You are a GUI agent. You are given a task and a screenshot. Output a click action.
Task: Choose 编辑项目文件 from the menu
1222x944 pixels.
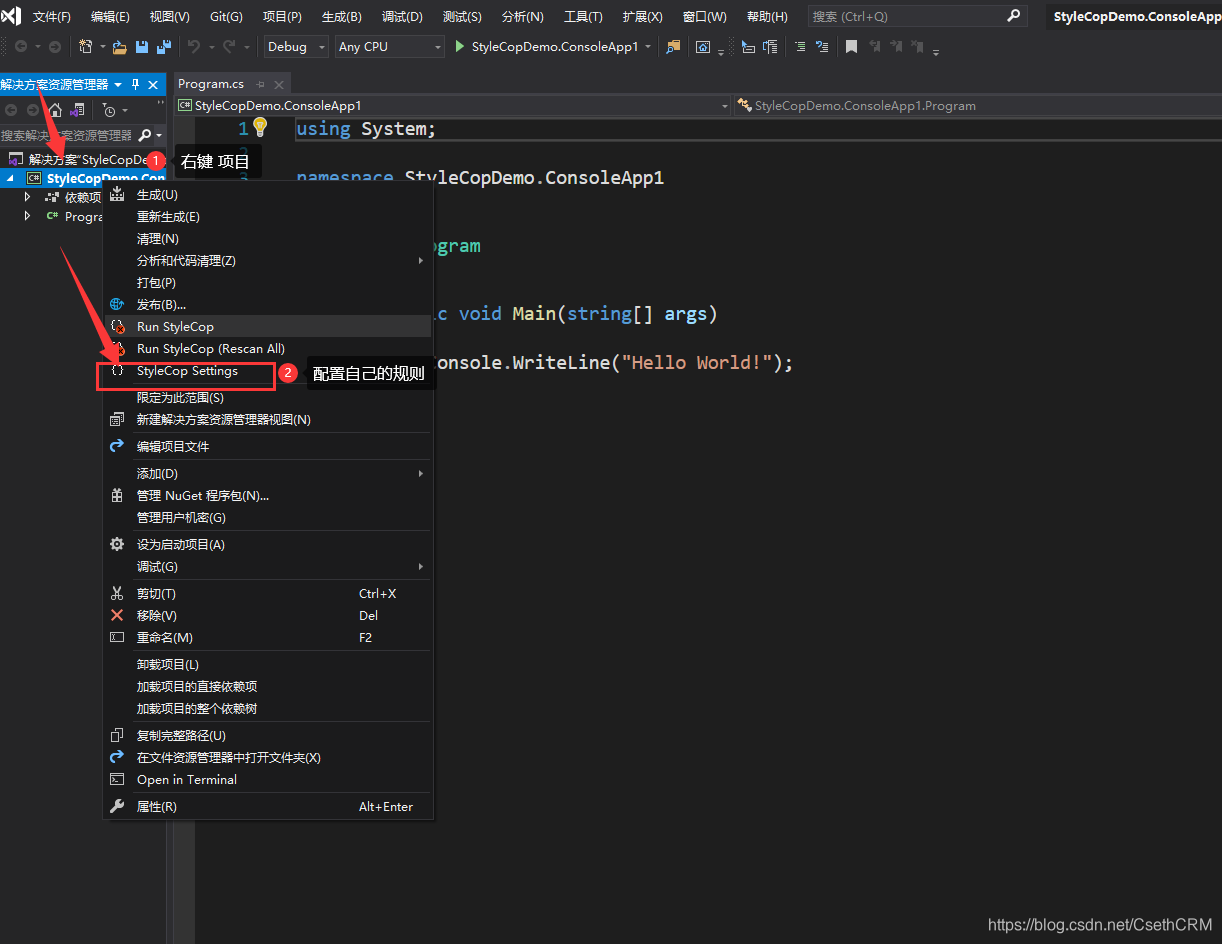click(x=268, y=447)
